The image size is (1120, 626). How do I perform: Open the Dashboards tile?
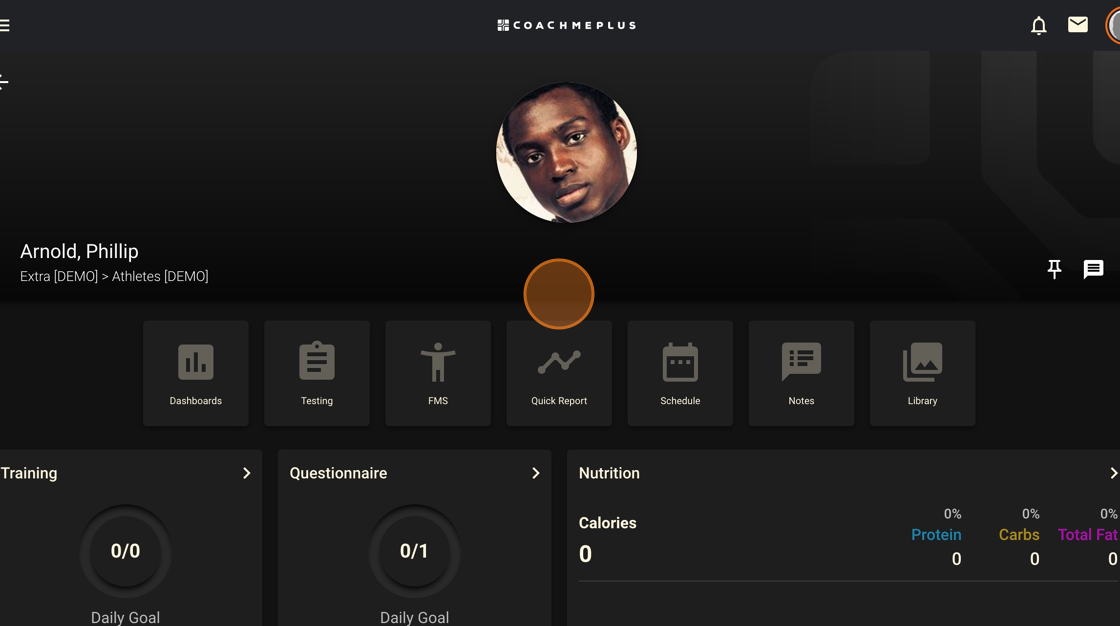pyautogui.click(x=196, y=373)
